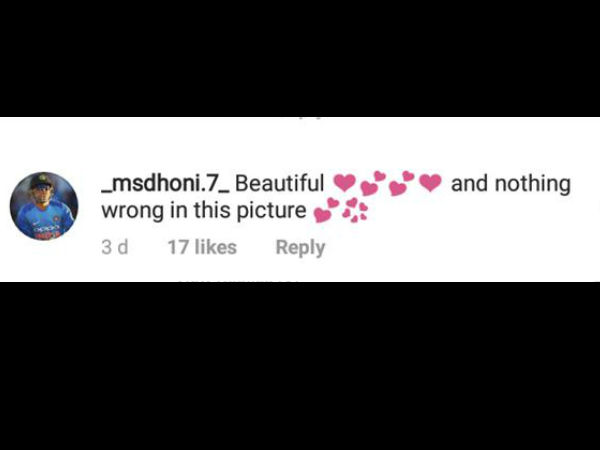Click the last pink heart before 'and nothing'

[x=430, y=183]
